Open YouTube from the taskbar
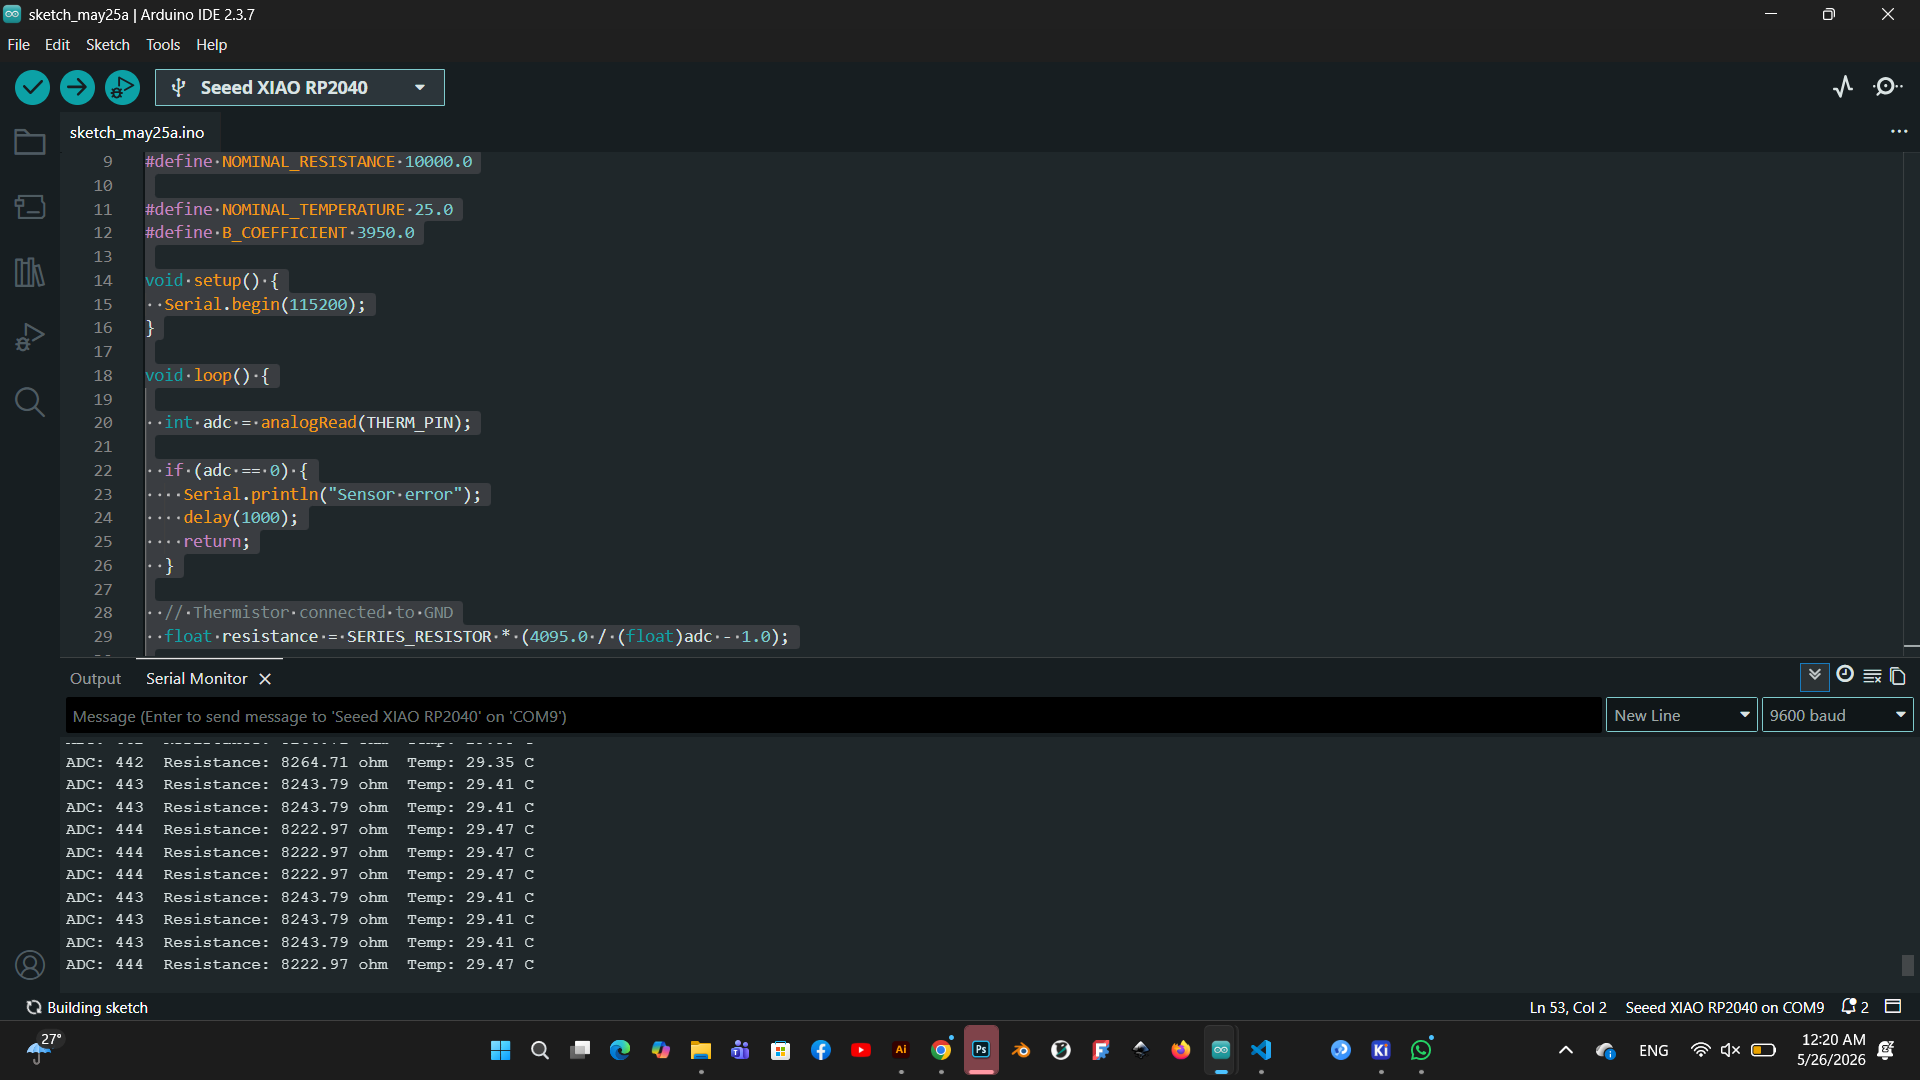Viewport: 1920px width, 1080px height. click(x=861, y=1050)
